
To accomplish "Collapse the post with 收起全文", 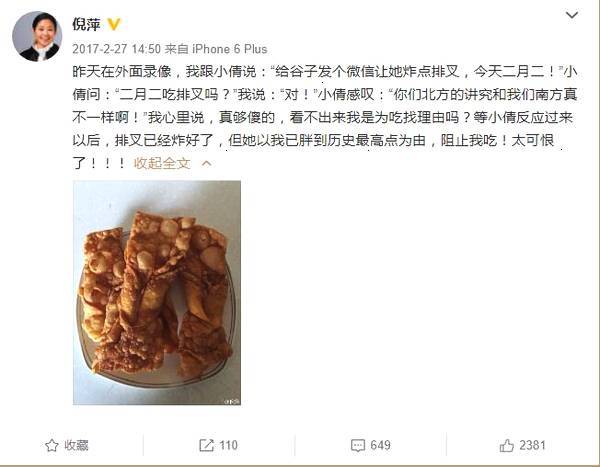I will (162, 163).
